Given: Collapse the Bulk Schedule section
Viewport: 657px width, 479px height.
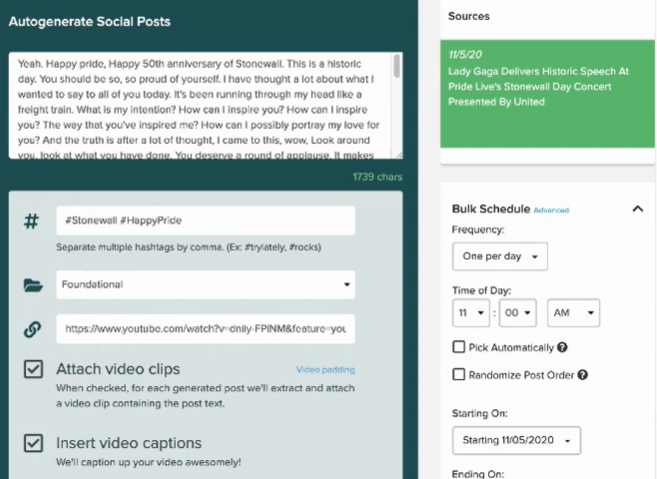Looking at the screenshot, I should (637, 209).
